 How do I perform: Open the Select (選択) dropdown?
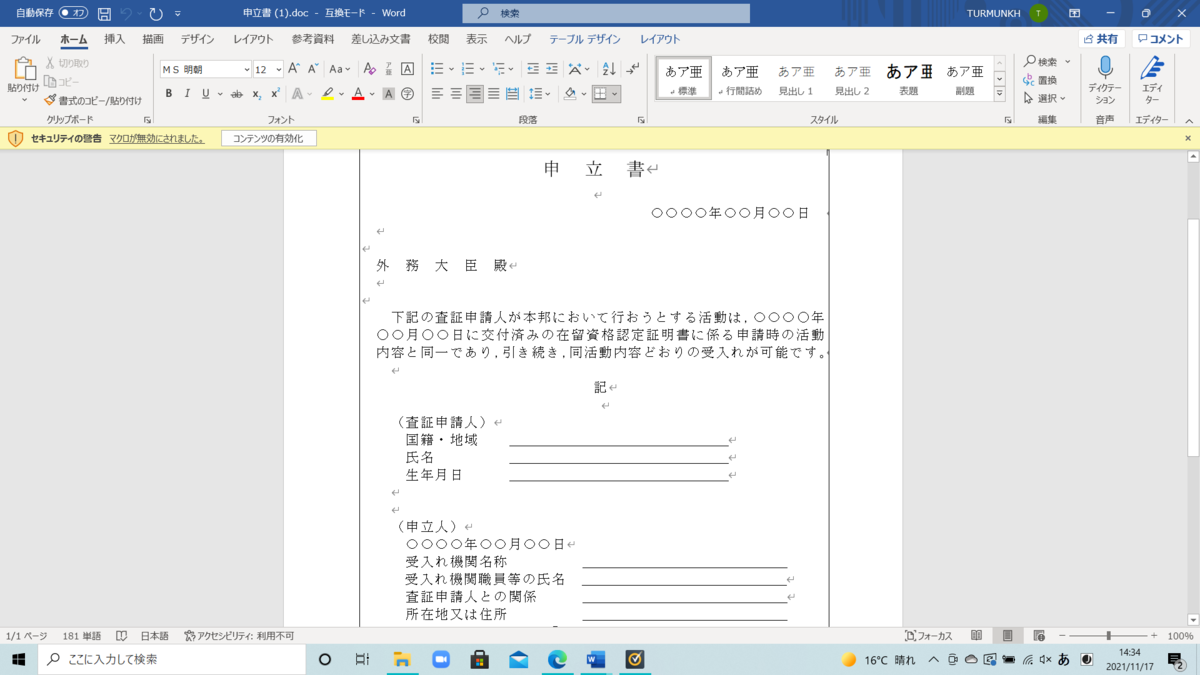click(x=1044, y=98)
